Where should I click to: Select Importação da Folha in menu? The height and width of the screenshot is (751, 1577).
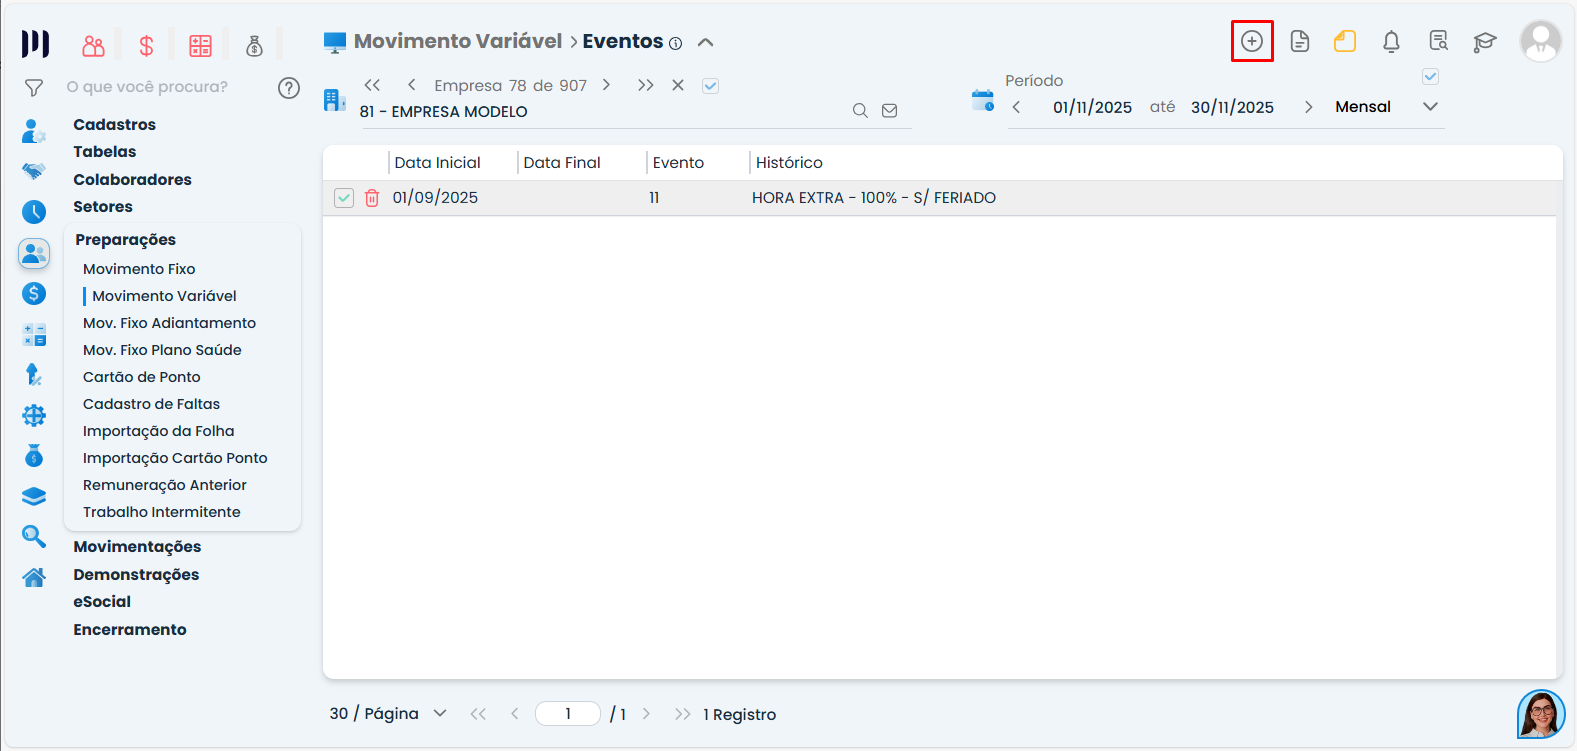(x=158, y=431)
